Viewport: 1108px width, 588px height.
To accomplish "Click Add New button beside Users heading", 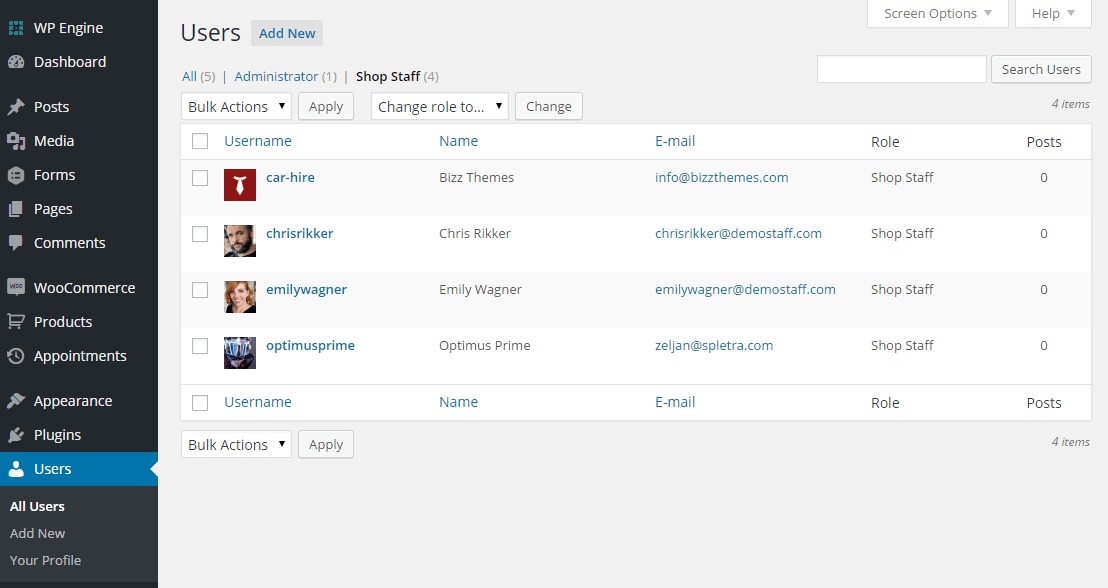I will point(287,33).
